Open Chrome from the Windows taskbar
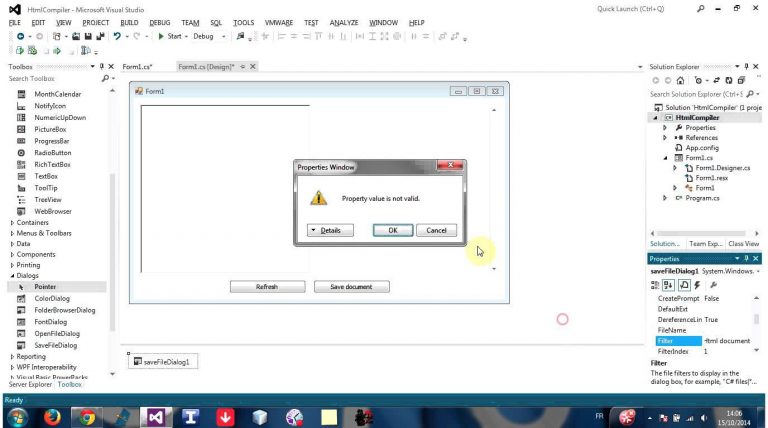 pyautogui.click(x=88, y=417)
